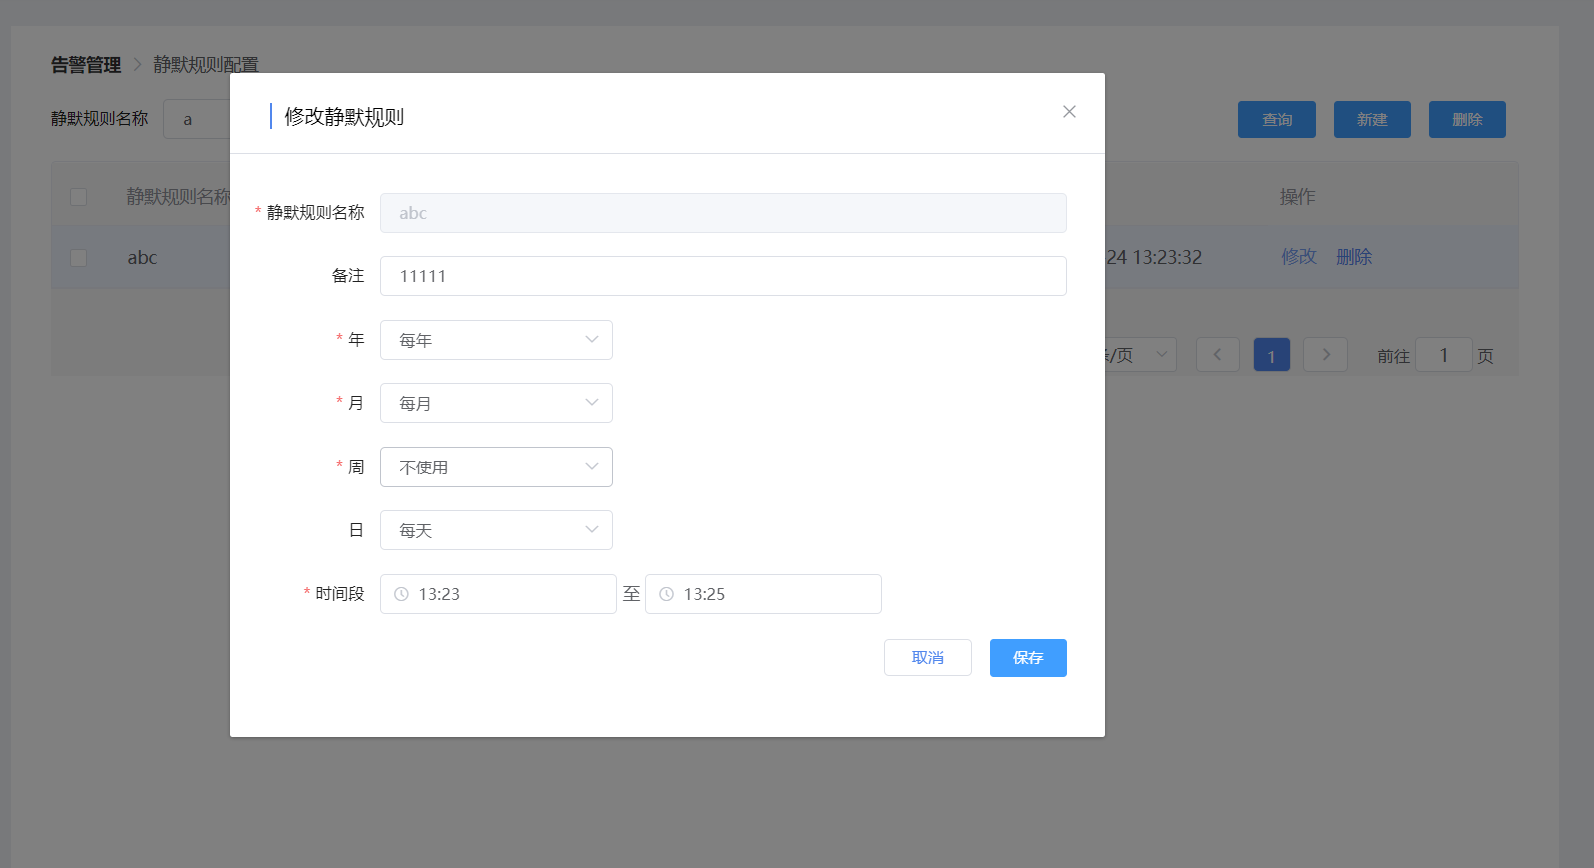Go to previous page arrow in pagination
This screenshot has height=868, width=1594.
point(1217,355)
